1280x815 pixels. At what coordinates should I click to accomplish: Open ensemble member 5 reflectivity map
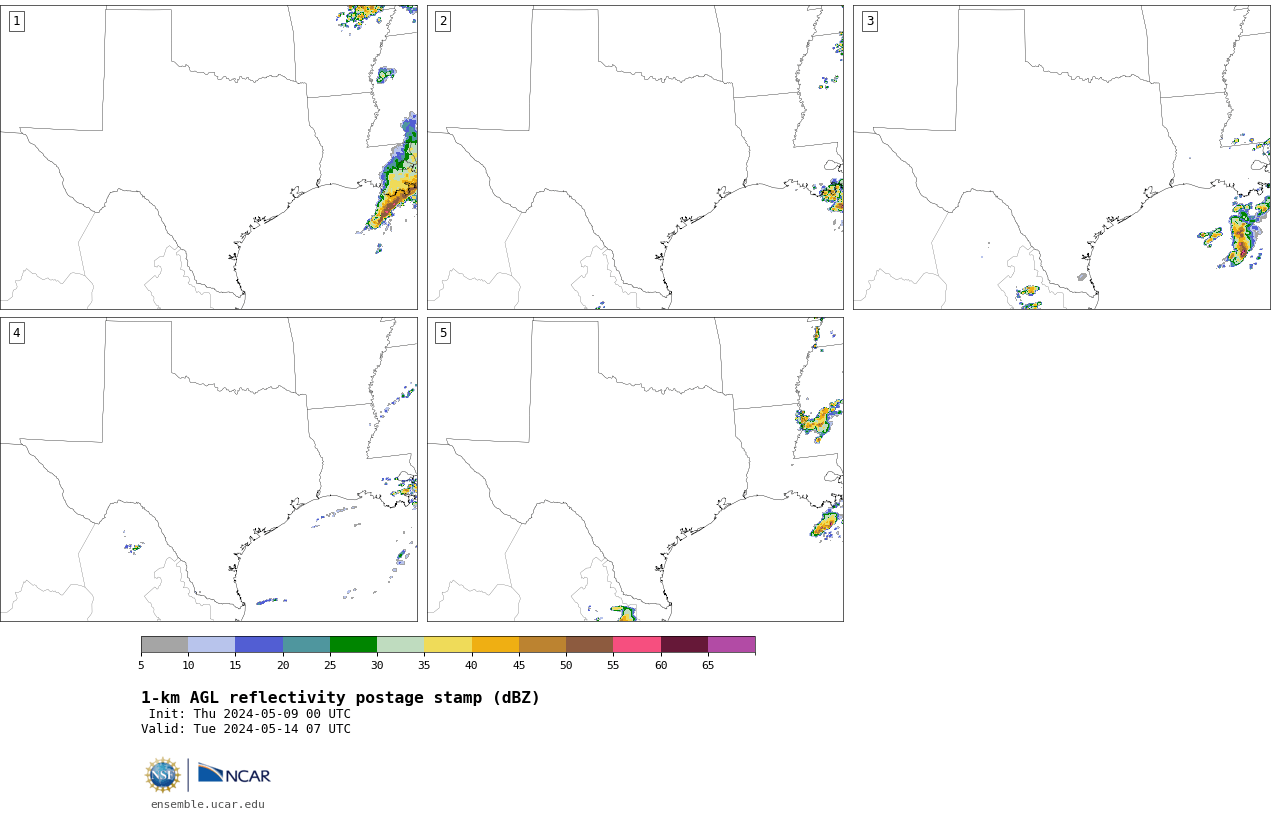[635, 469]
